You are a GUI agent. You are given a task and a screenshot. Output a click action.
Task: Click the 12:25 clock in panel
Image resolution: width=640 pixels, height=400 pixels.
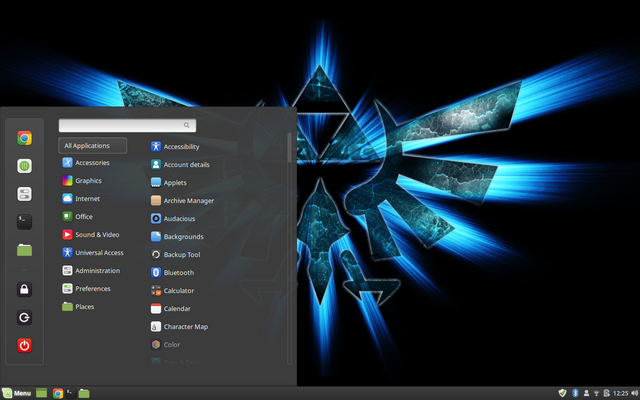pyautogui.click(x=620, y=393)
